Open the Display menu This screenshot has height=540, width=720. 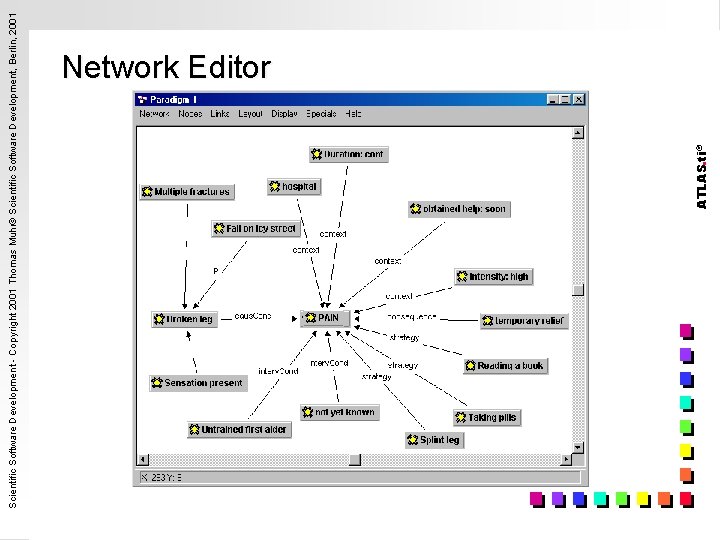point(284,113)
